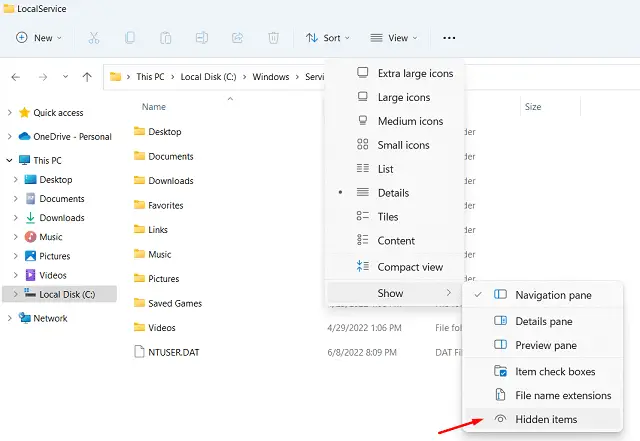Click This PC in address breadcrumb
Screen dimensions: 640x441
click(x=150, y=77)
